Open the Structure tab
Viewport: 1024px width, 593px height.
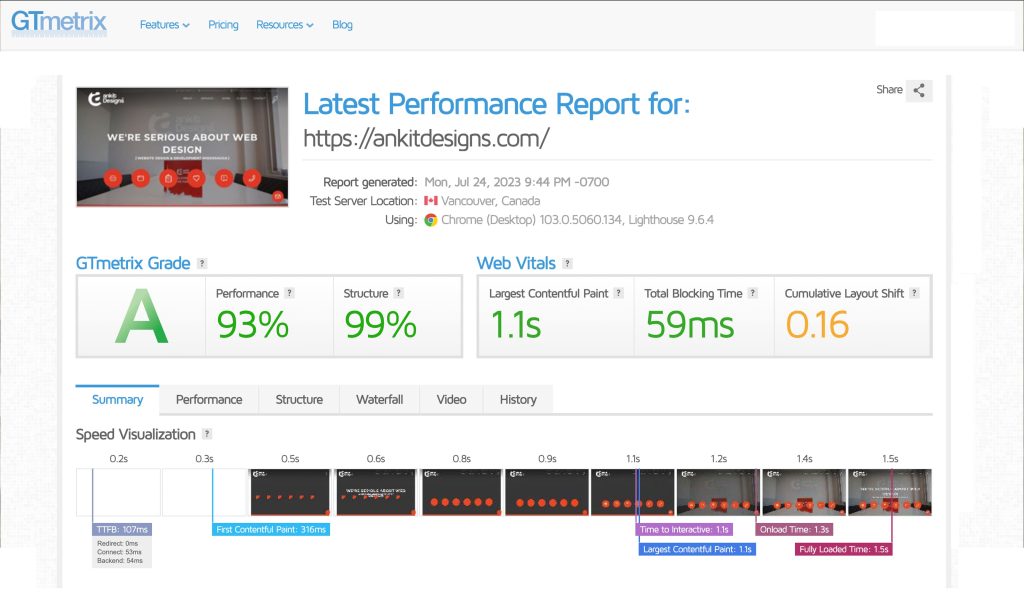tap(299, 399)
